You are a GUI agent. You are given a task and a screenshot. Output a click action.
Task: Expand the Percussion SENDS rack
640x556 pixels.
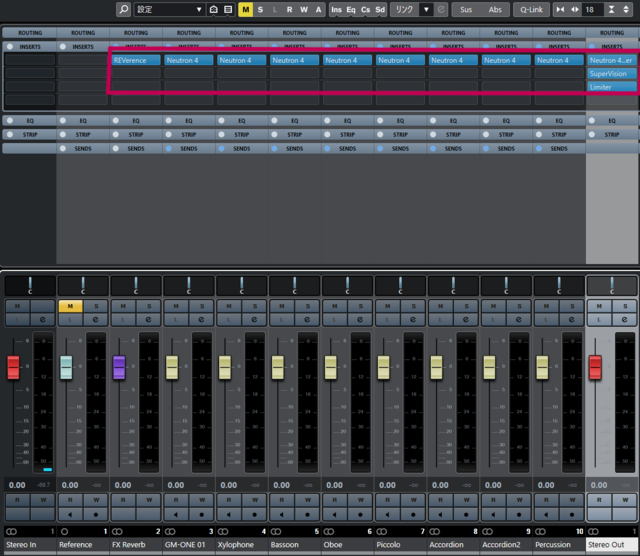click(x=559, y=149)
